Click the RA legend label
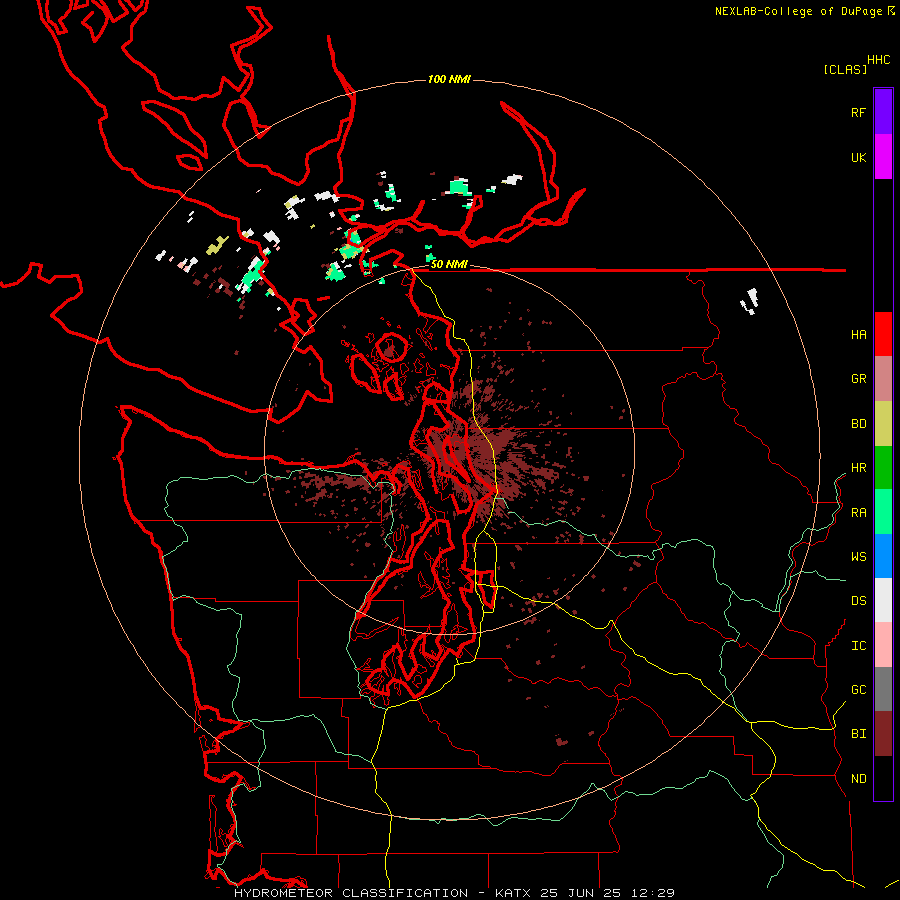 tap(858, 513)
